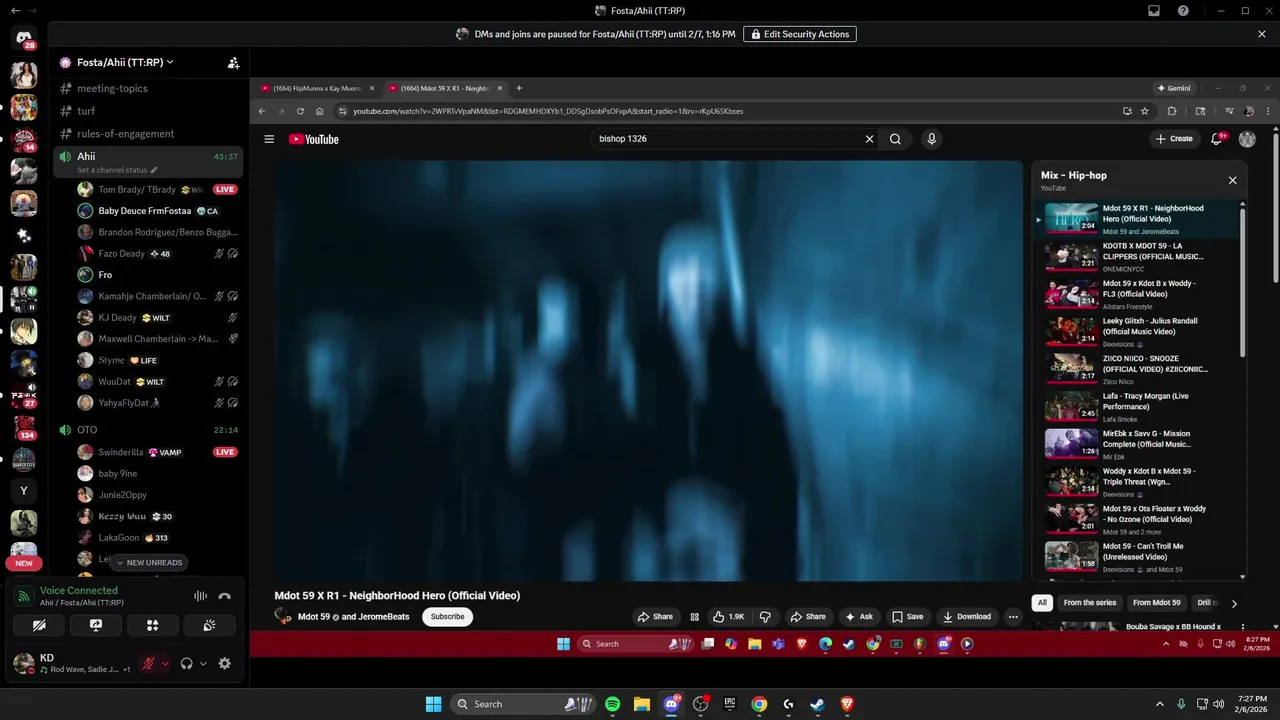The height and width of the screenshot is (720, 1280).
Task: Share your screen in Discord voice panel
Action: (96, 625)
